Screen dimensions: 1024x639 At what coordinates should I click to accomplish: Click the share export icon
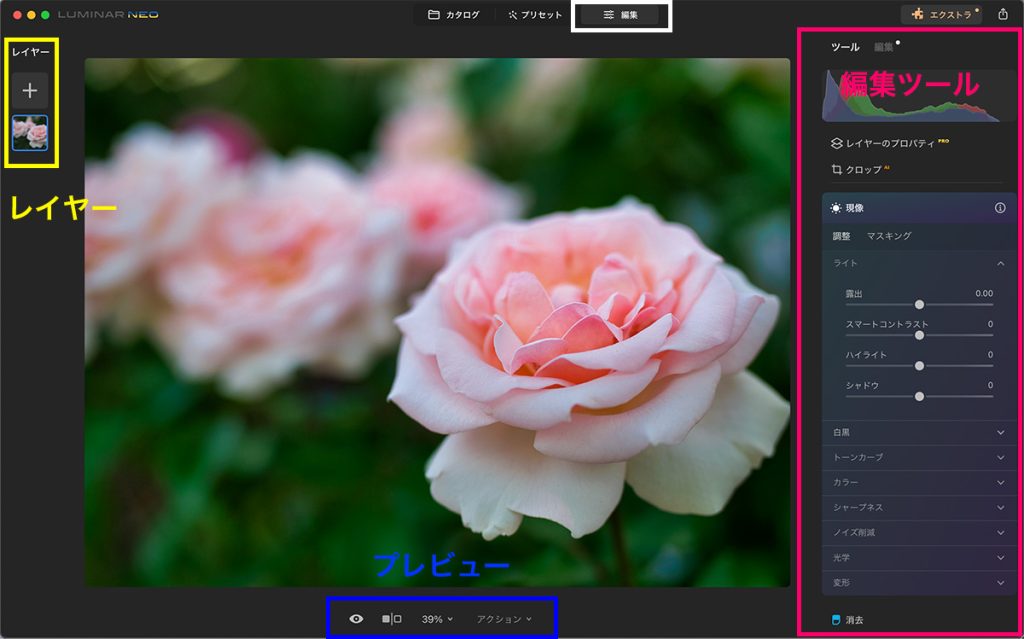[1003, 14]
